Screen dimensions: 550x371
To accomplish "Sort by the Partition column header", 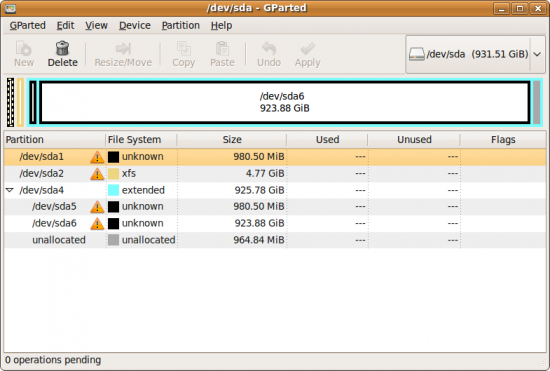I will 55,140.
